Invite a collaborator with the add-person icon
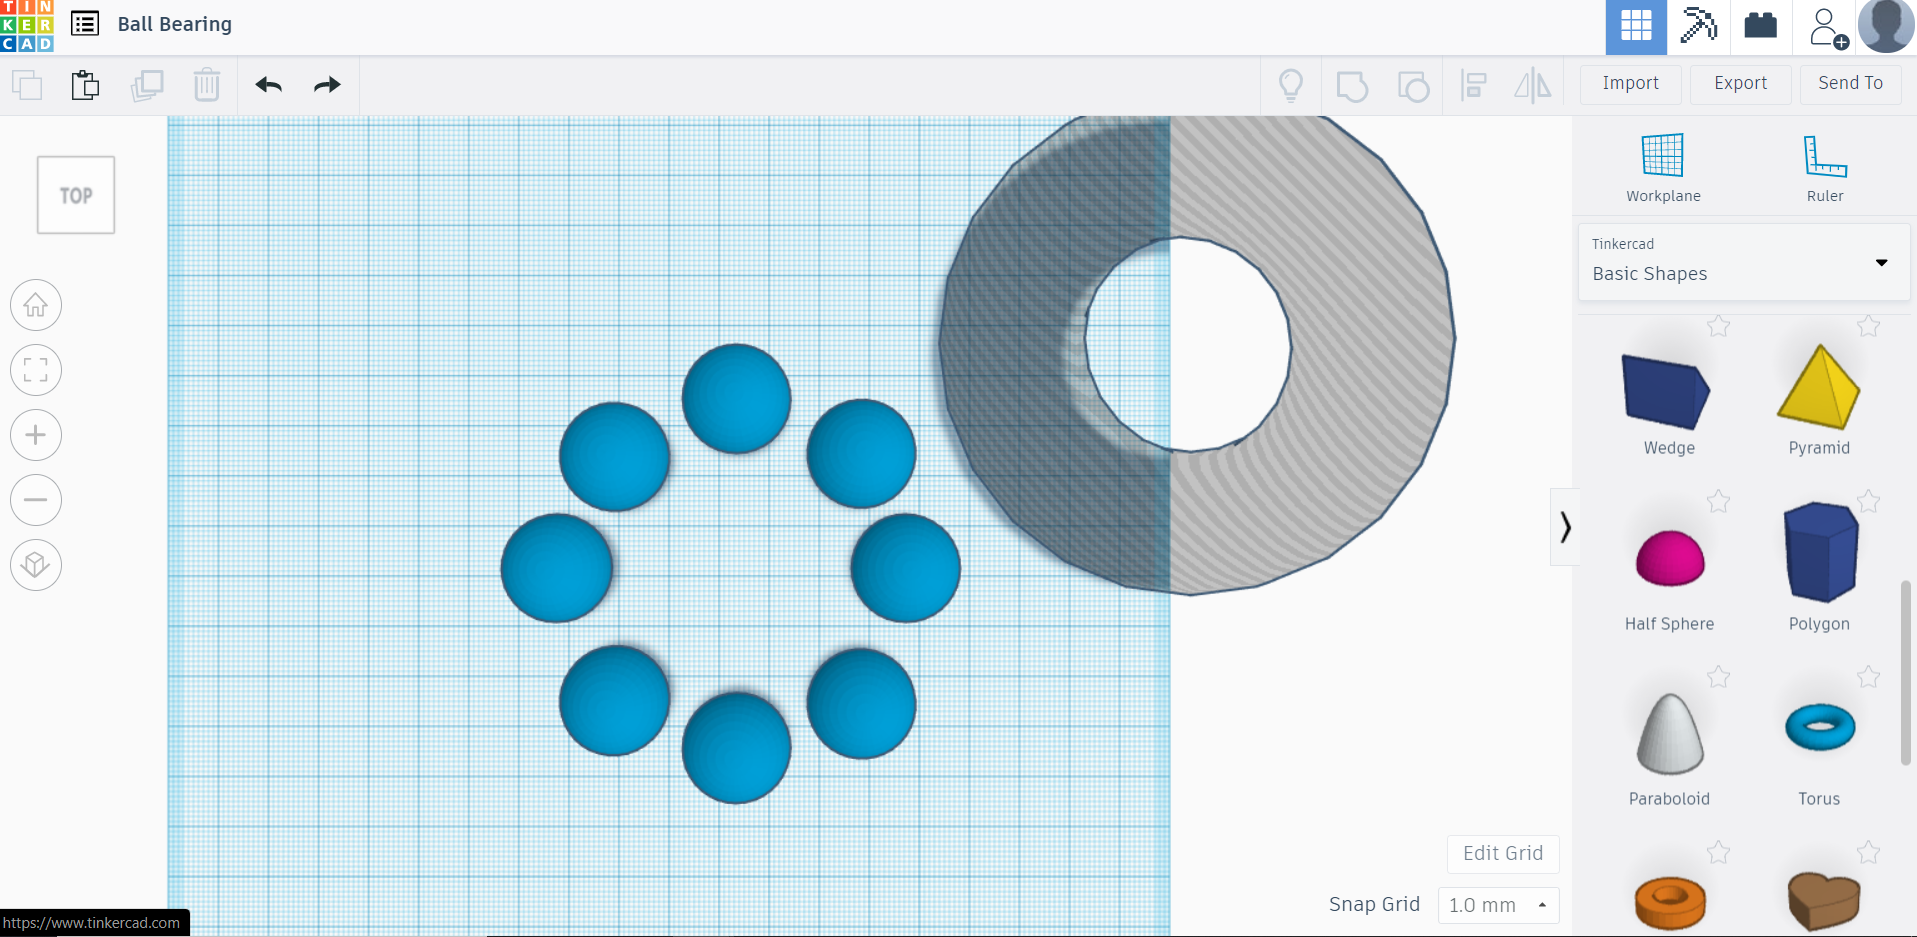This screenshot has height=937, width=1917. click(x=1828, y=27)
